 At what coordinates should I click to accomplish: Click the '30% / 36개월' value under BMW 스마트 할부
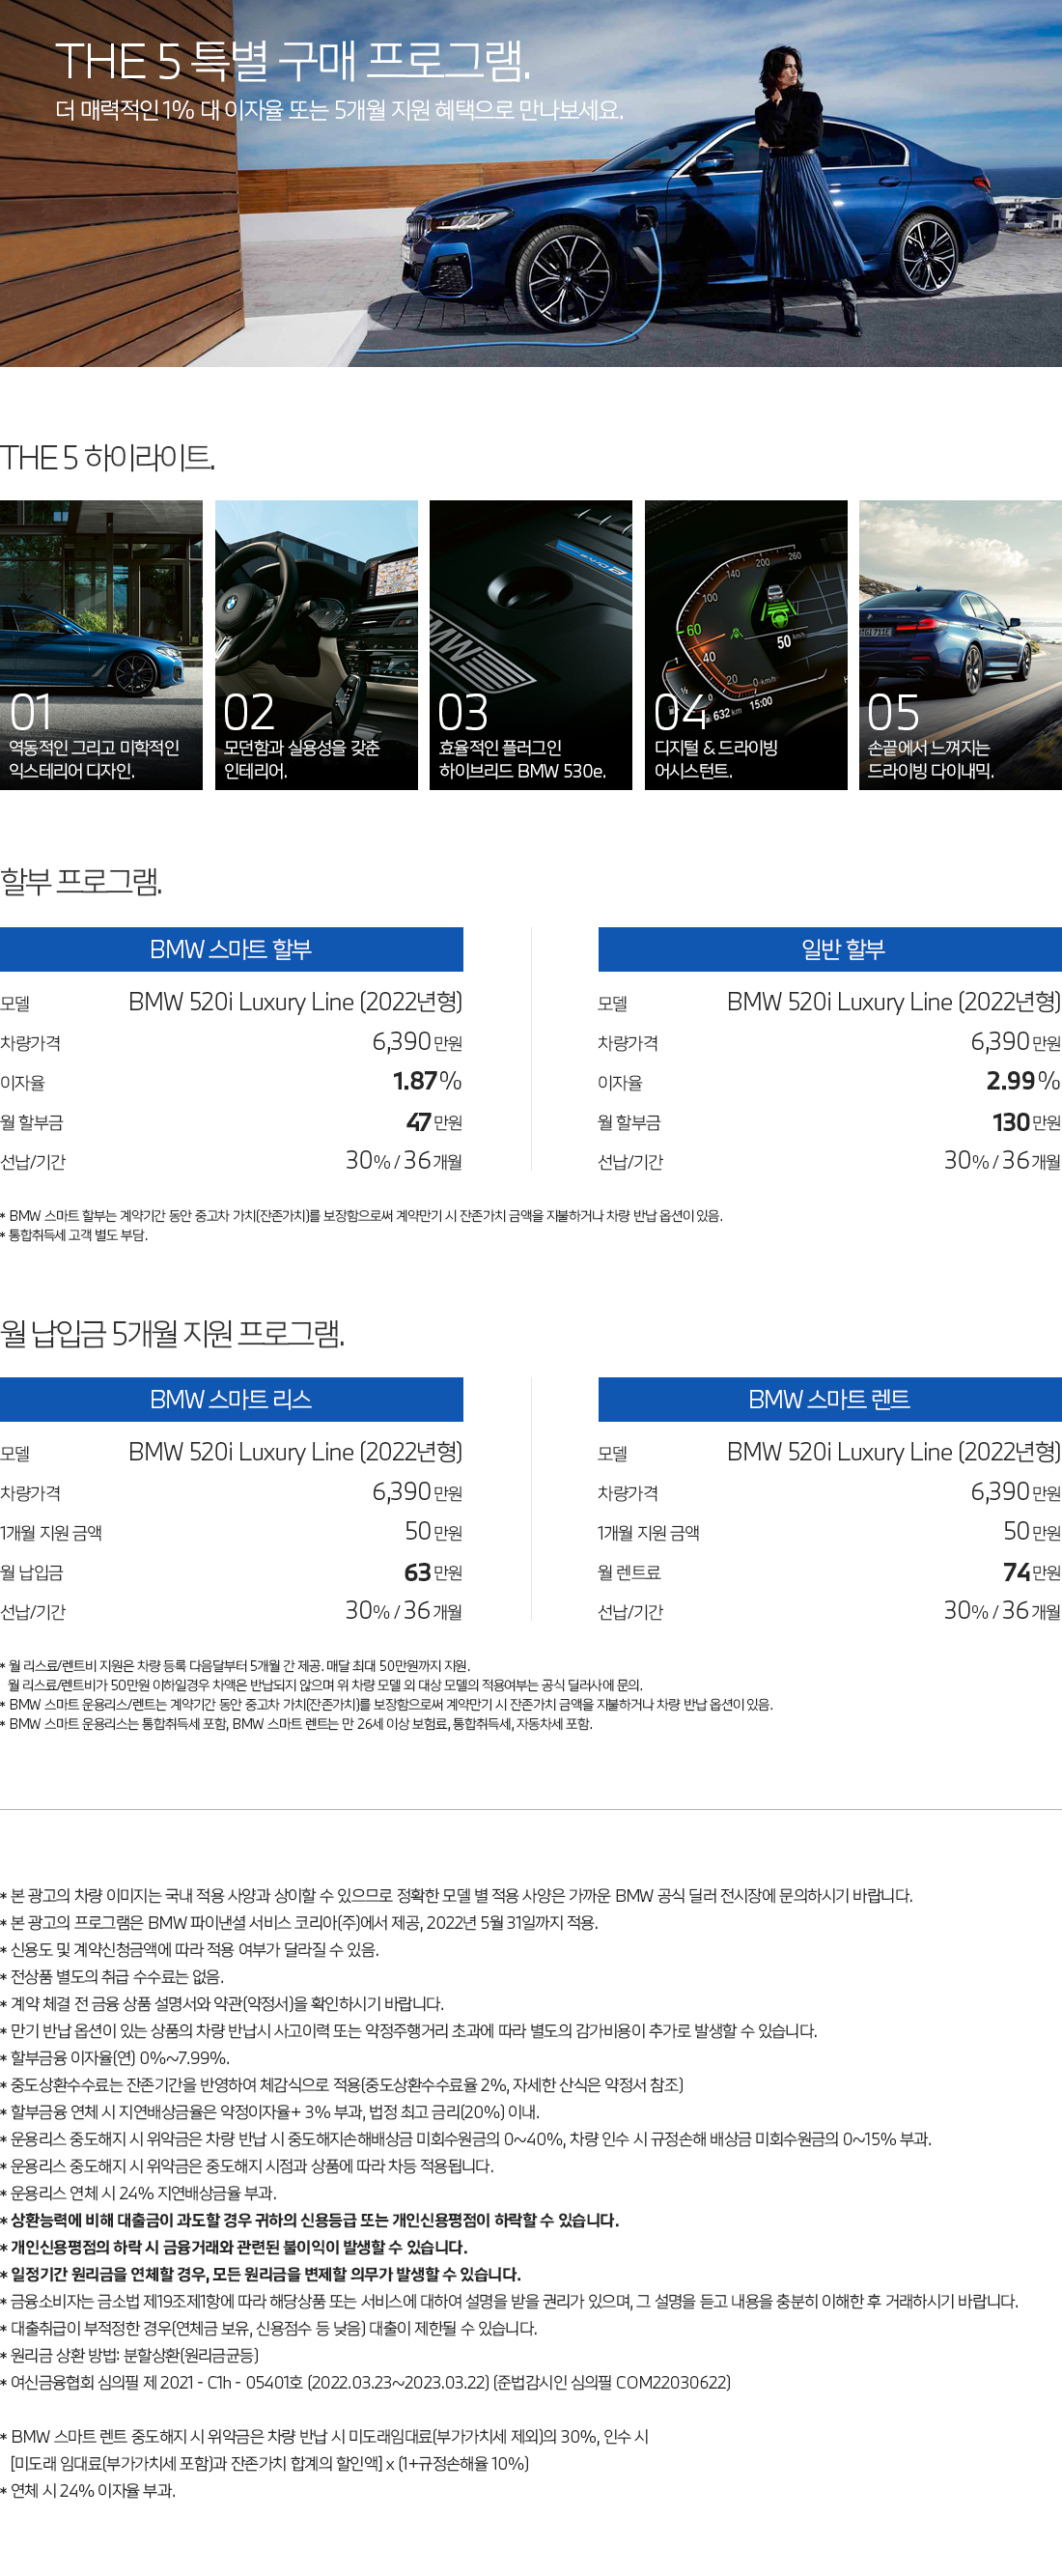[404, 1161]
